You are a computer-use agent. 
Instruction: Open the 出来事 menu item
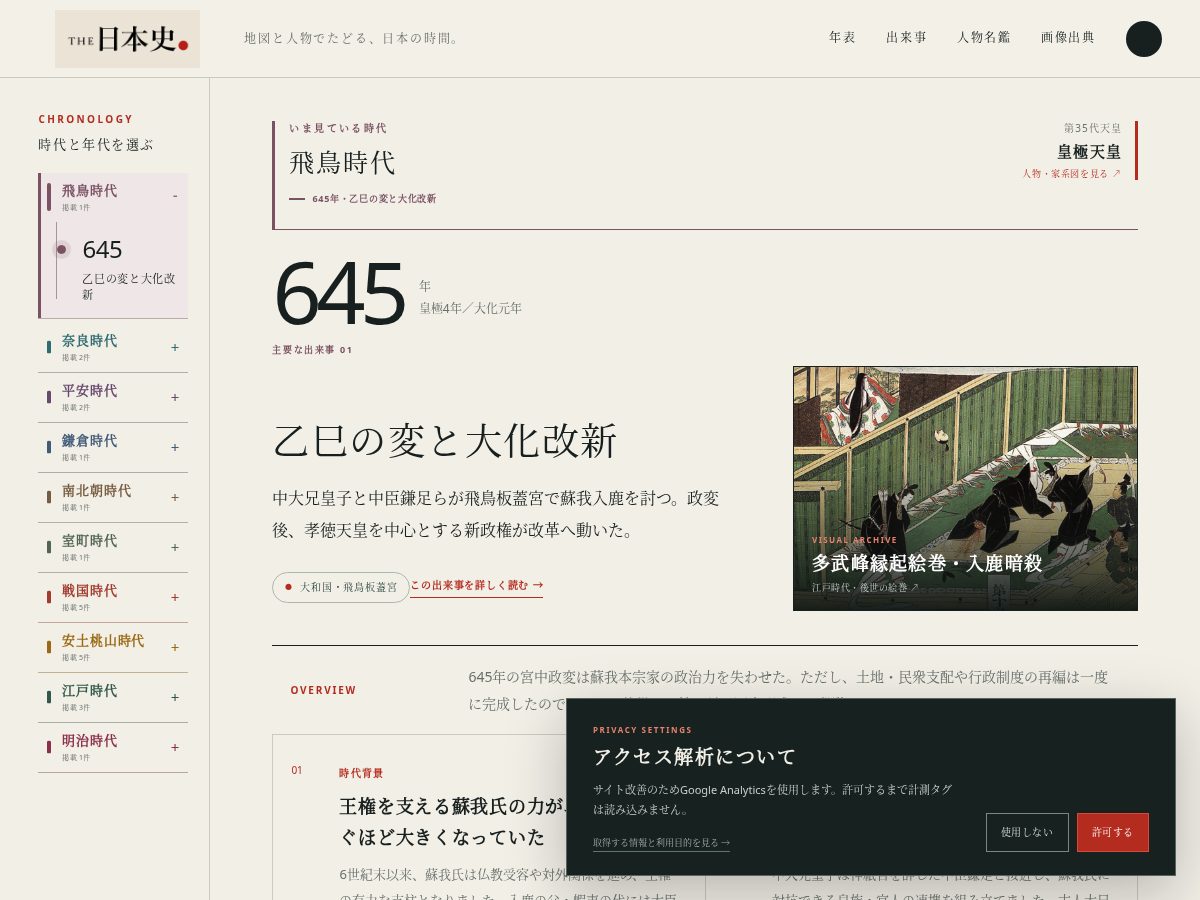906,37
